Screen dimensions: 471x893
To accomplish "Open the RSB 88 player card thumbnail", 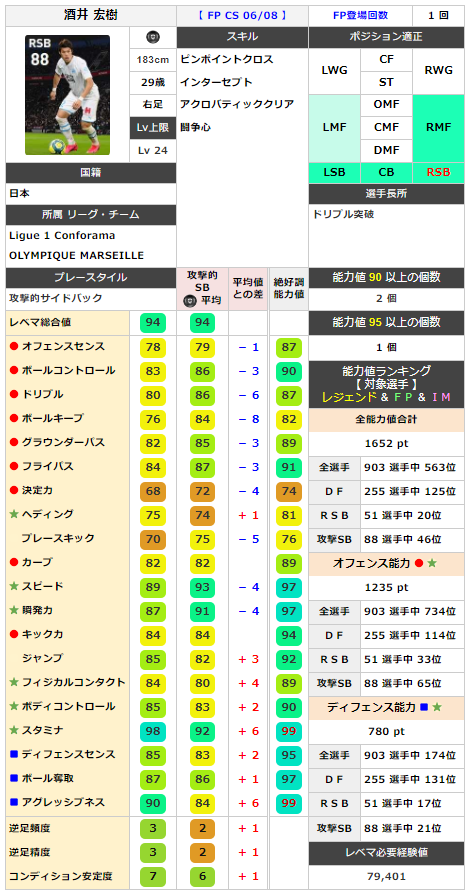I will [67, 95].
